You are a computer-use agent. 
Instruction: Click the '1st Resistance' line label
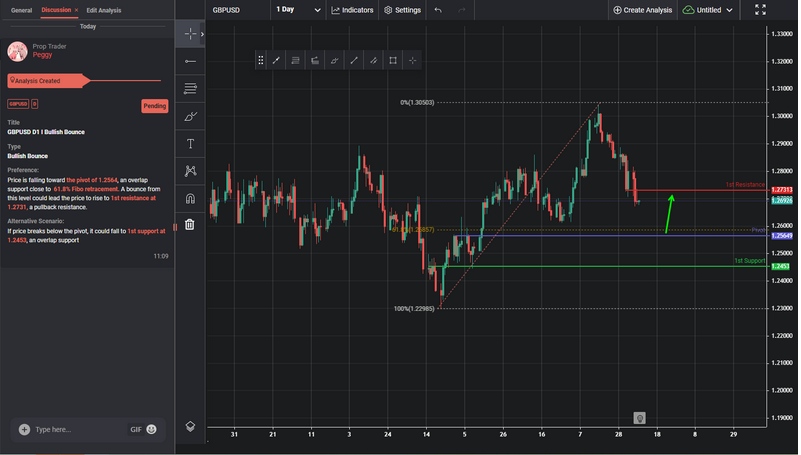pyautogui.click(x=745, y=185)
